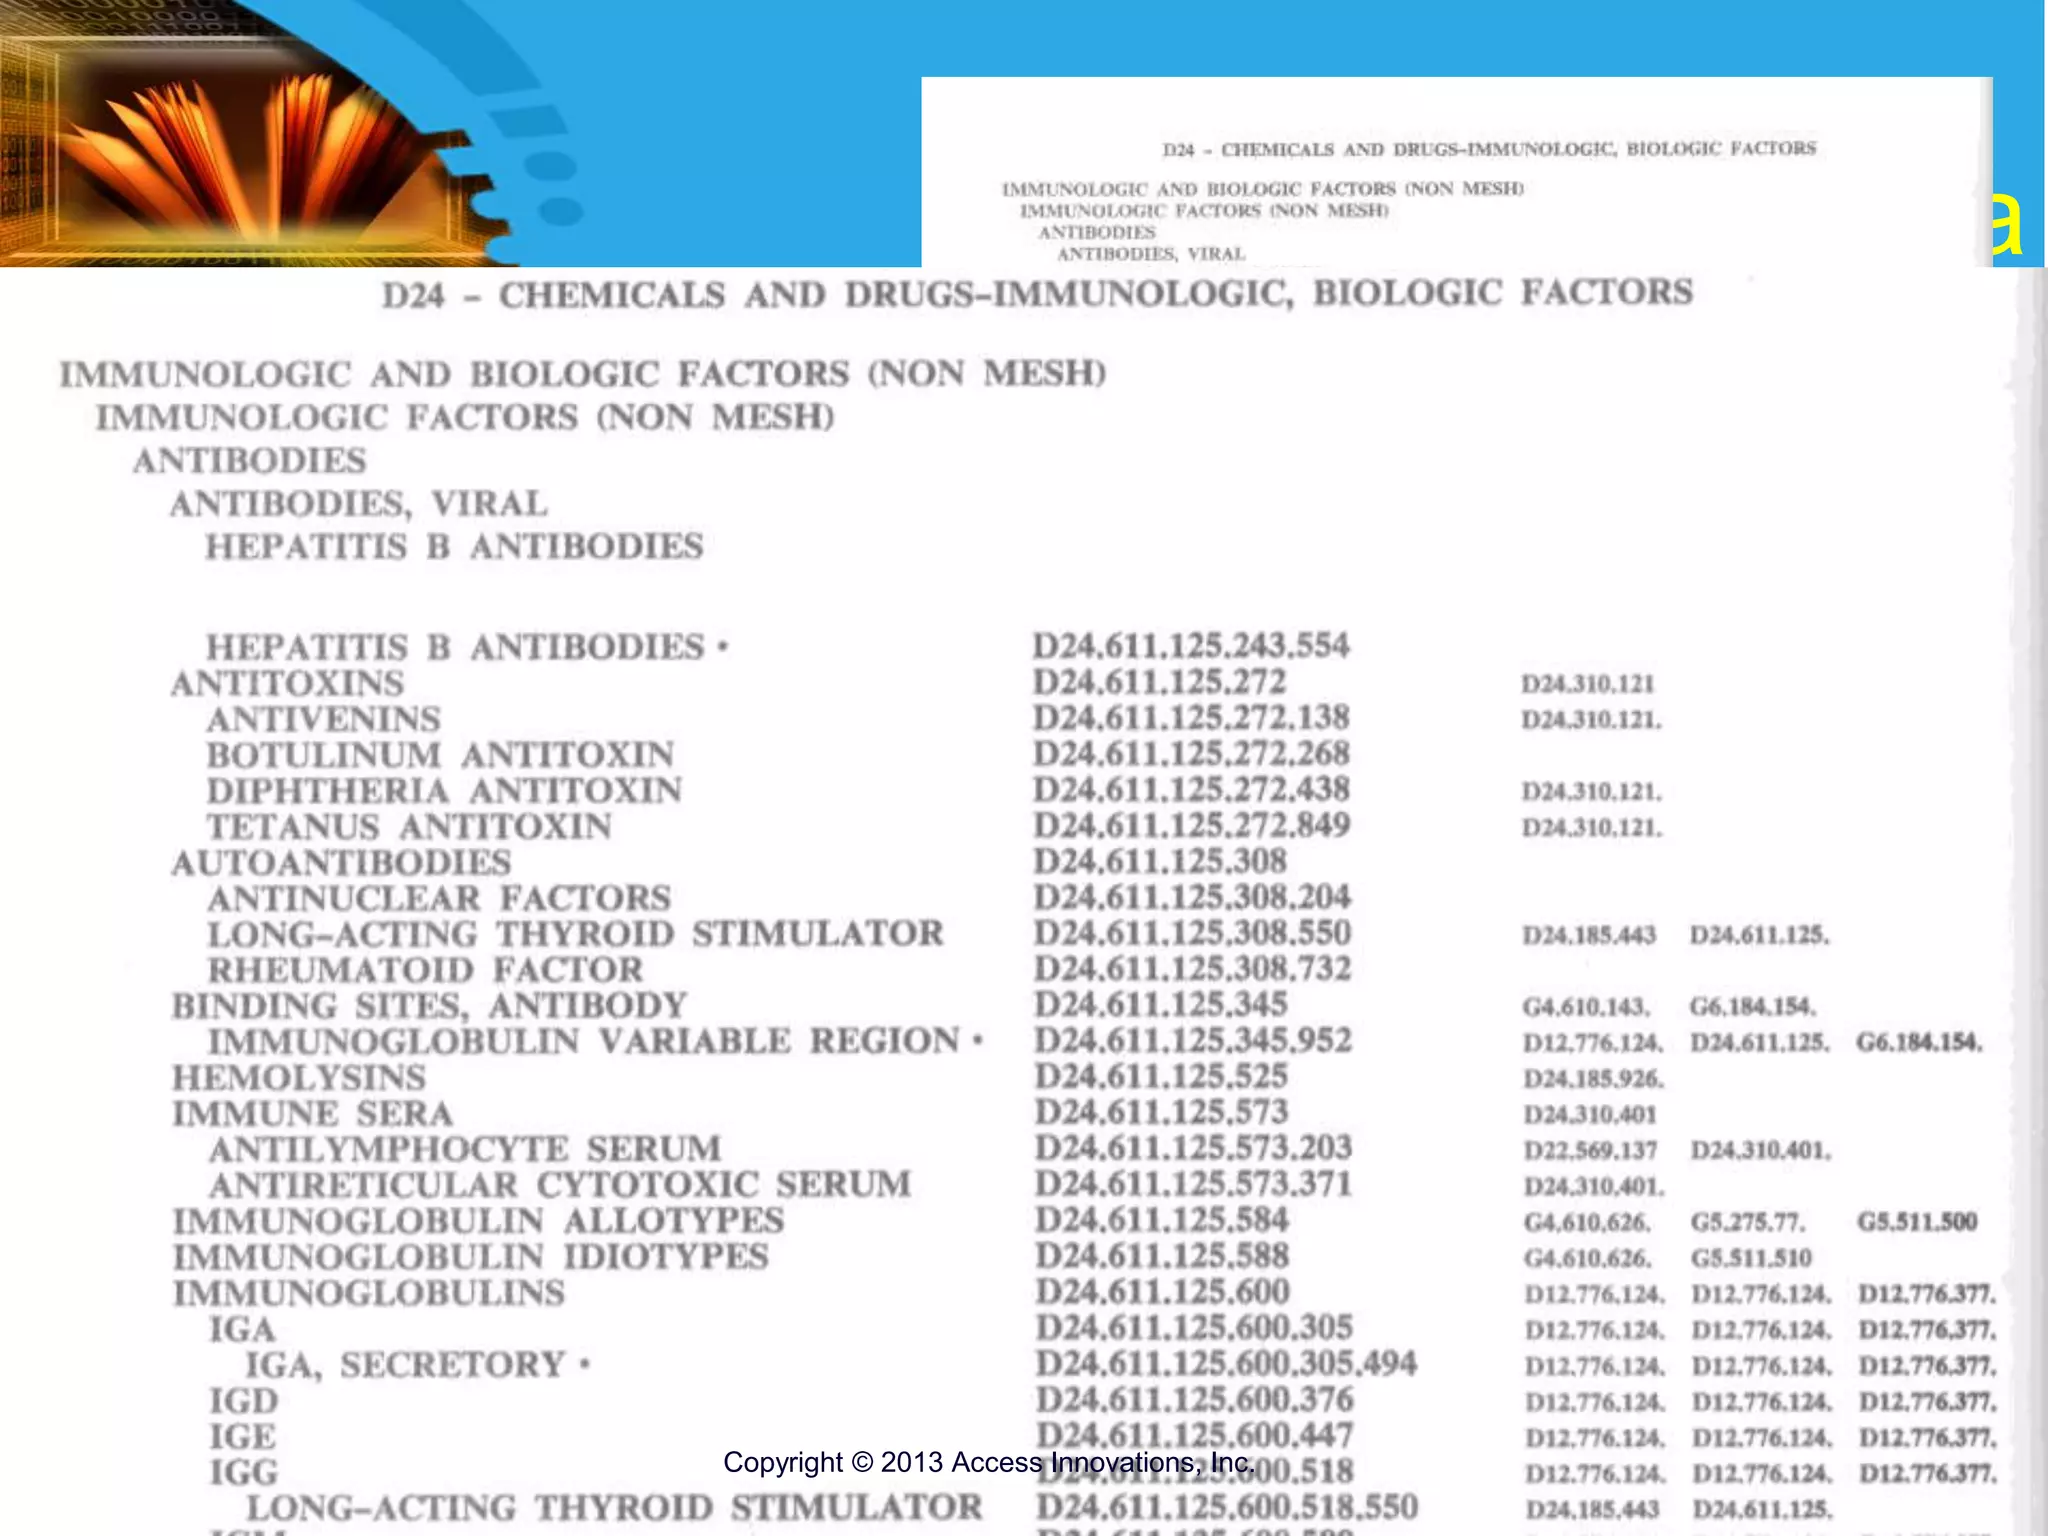This screenshot has height=1536, width=2048.
Task: Click tree number D24.611.125.600.447
Action: tap(1194, 1436)
